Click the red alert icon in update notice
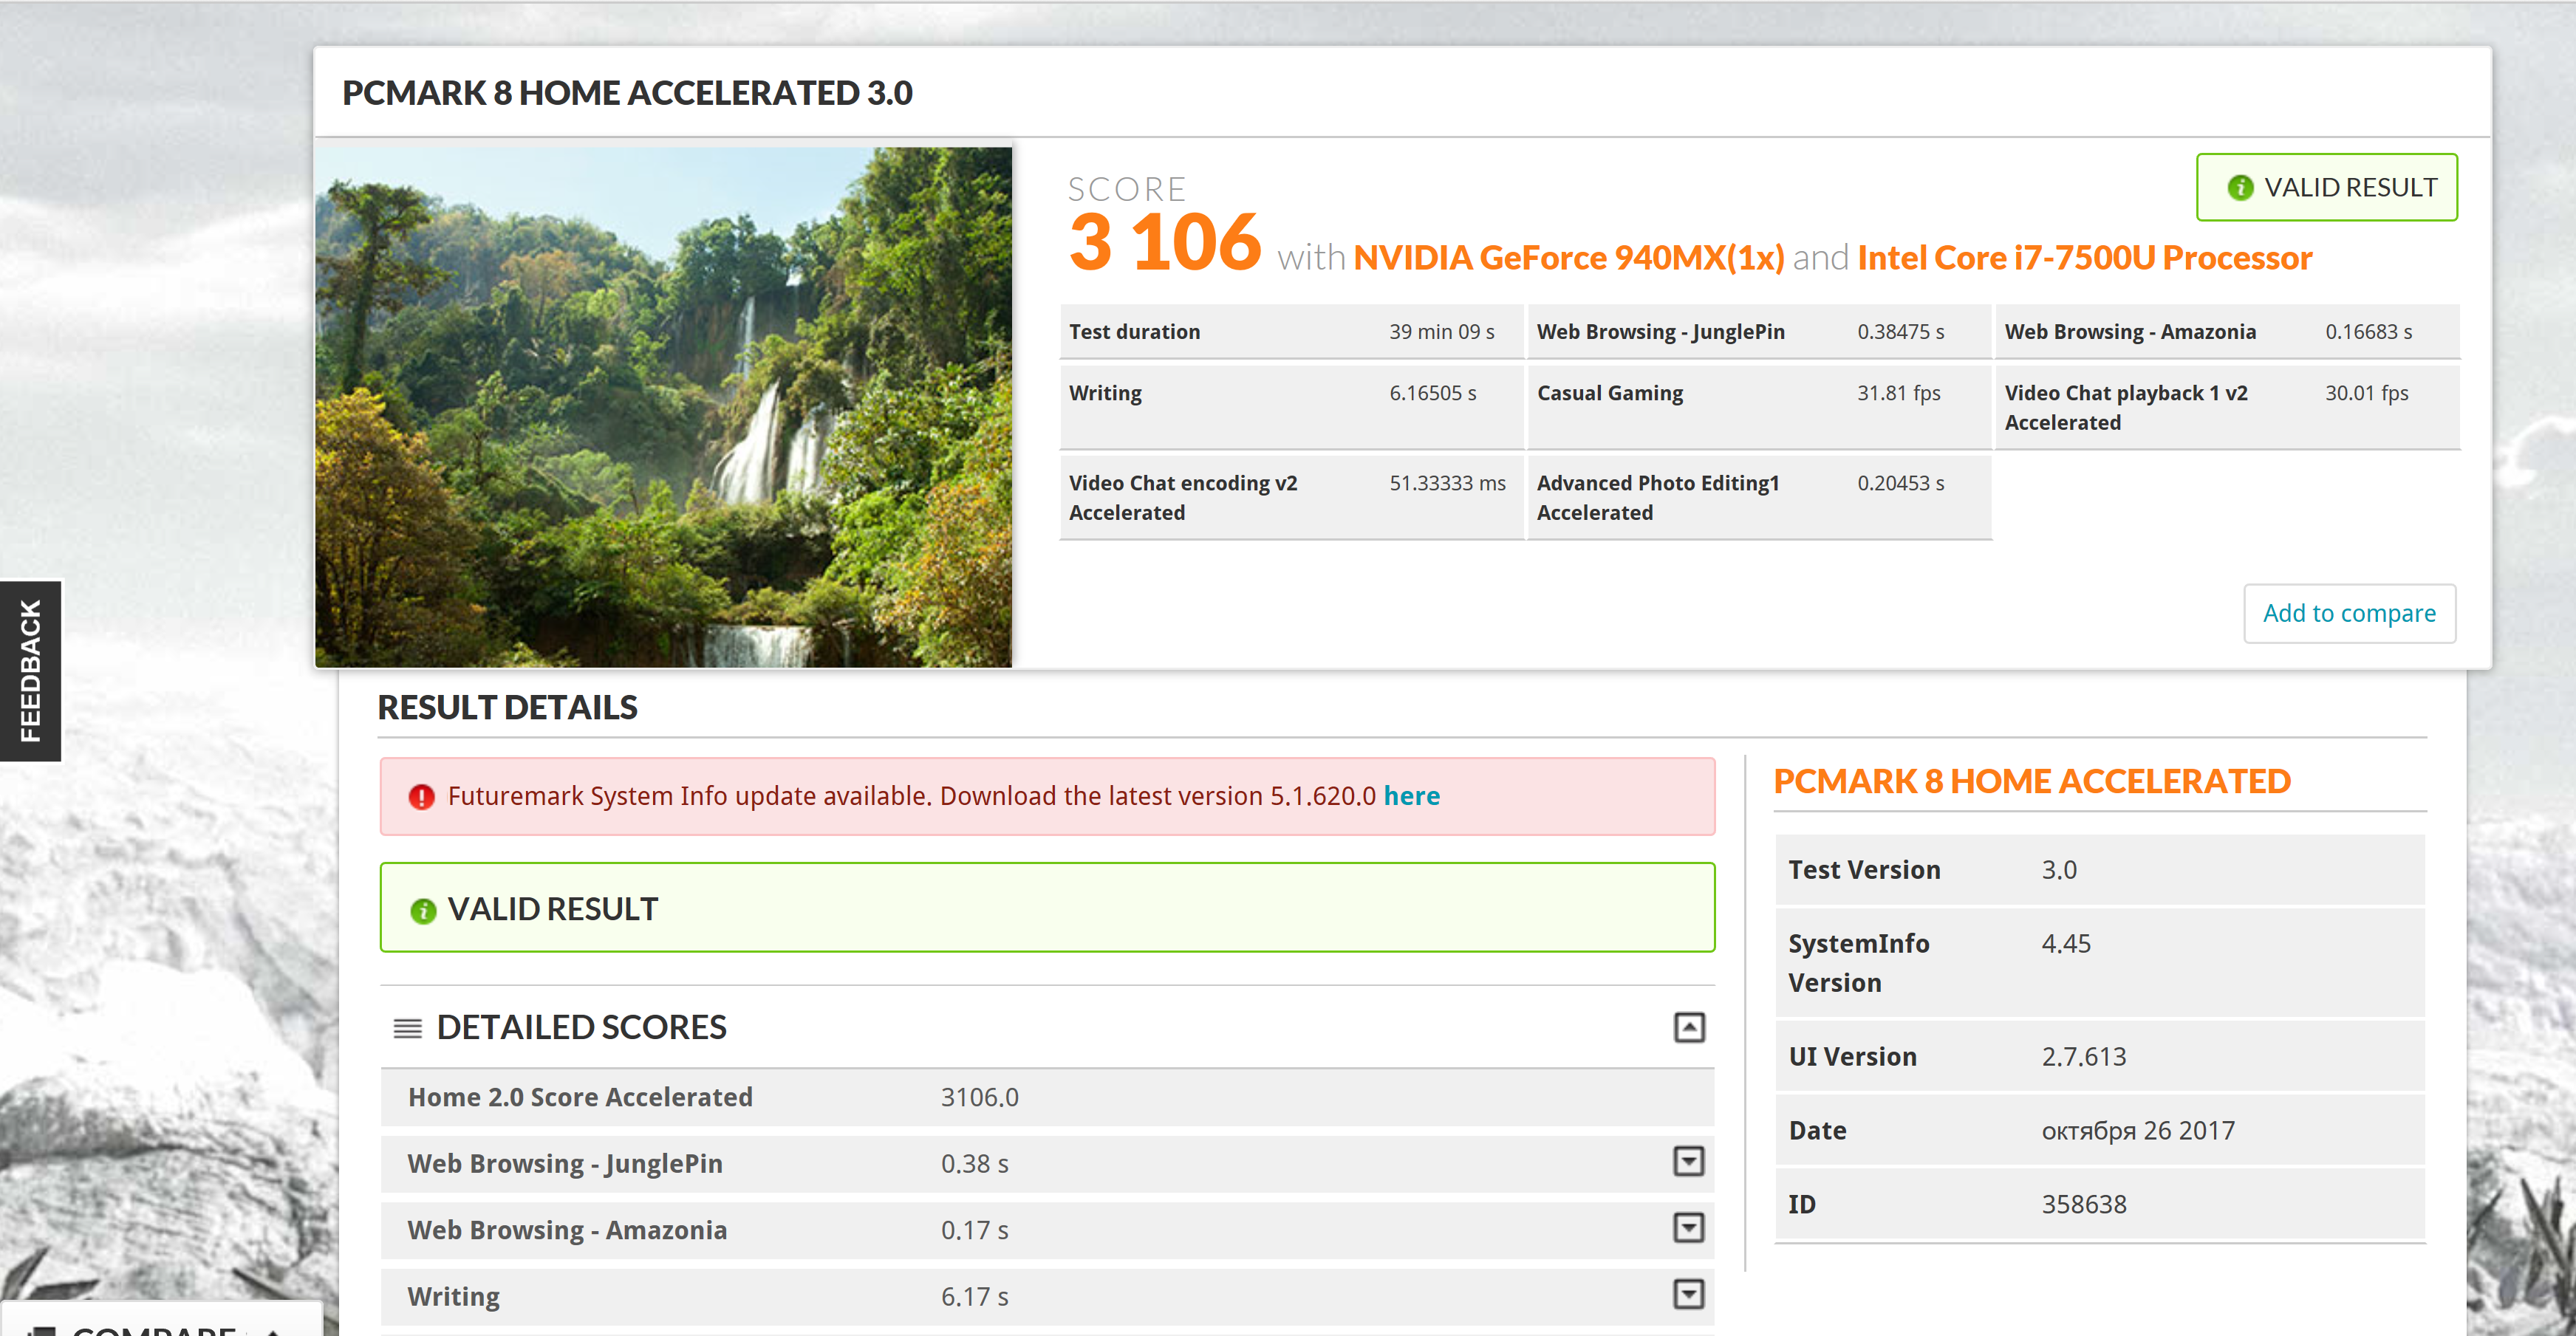Image resolution: width=2576 pixels, height=1336 pixels. (x=422, y=797)
